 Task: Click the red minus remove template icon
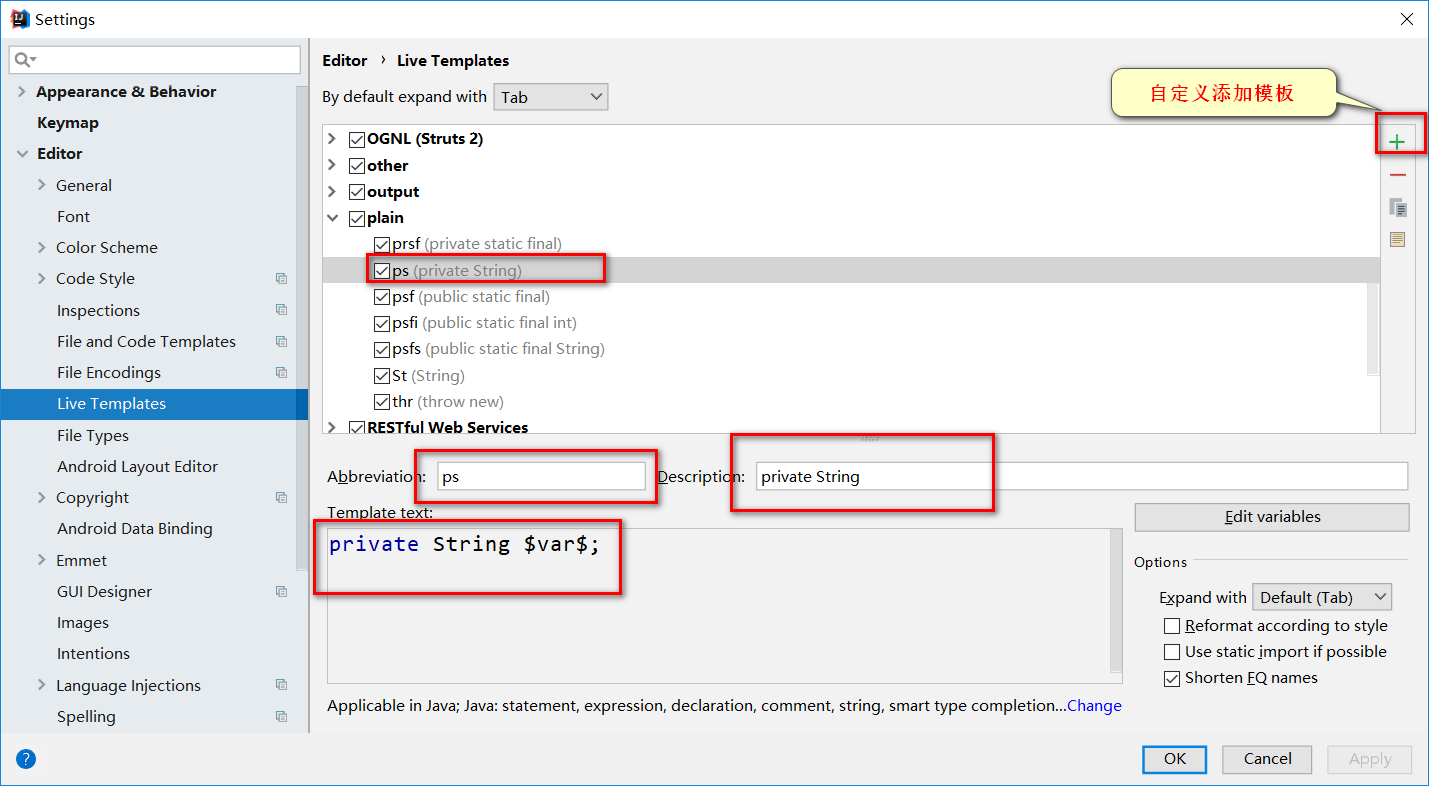(x=1397, y=175)
